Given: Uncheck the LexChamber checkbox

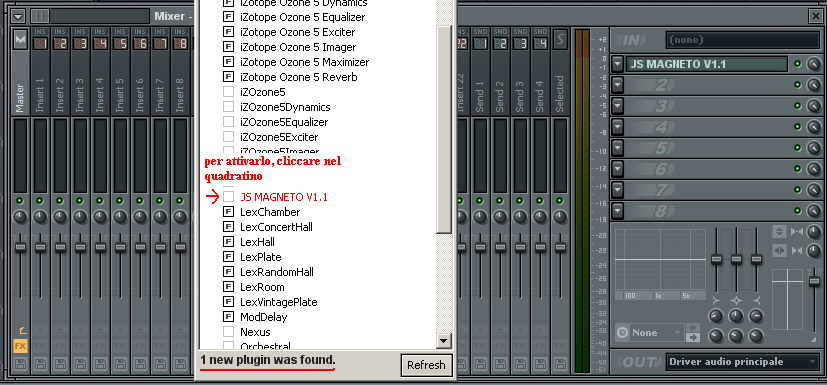Looking at the screenshot, I should [228, 212].
